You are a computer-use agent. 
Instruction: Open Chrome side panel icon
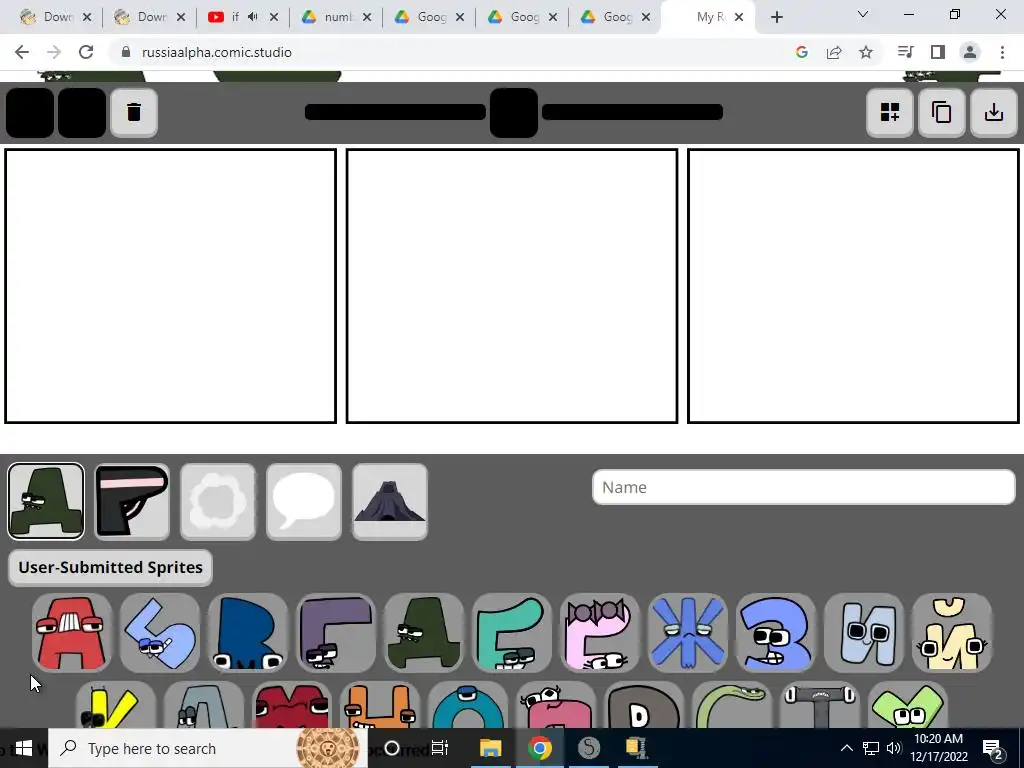[938, 52]
